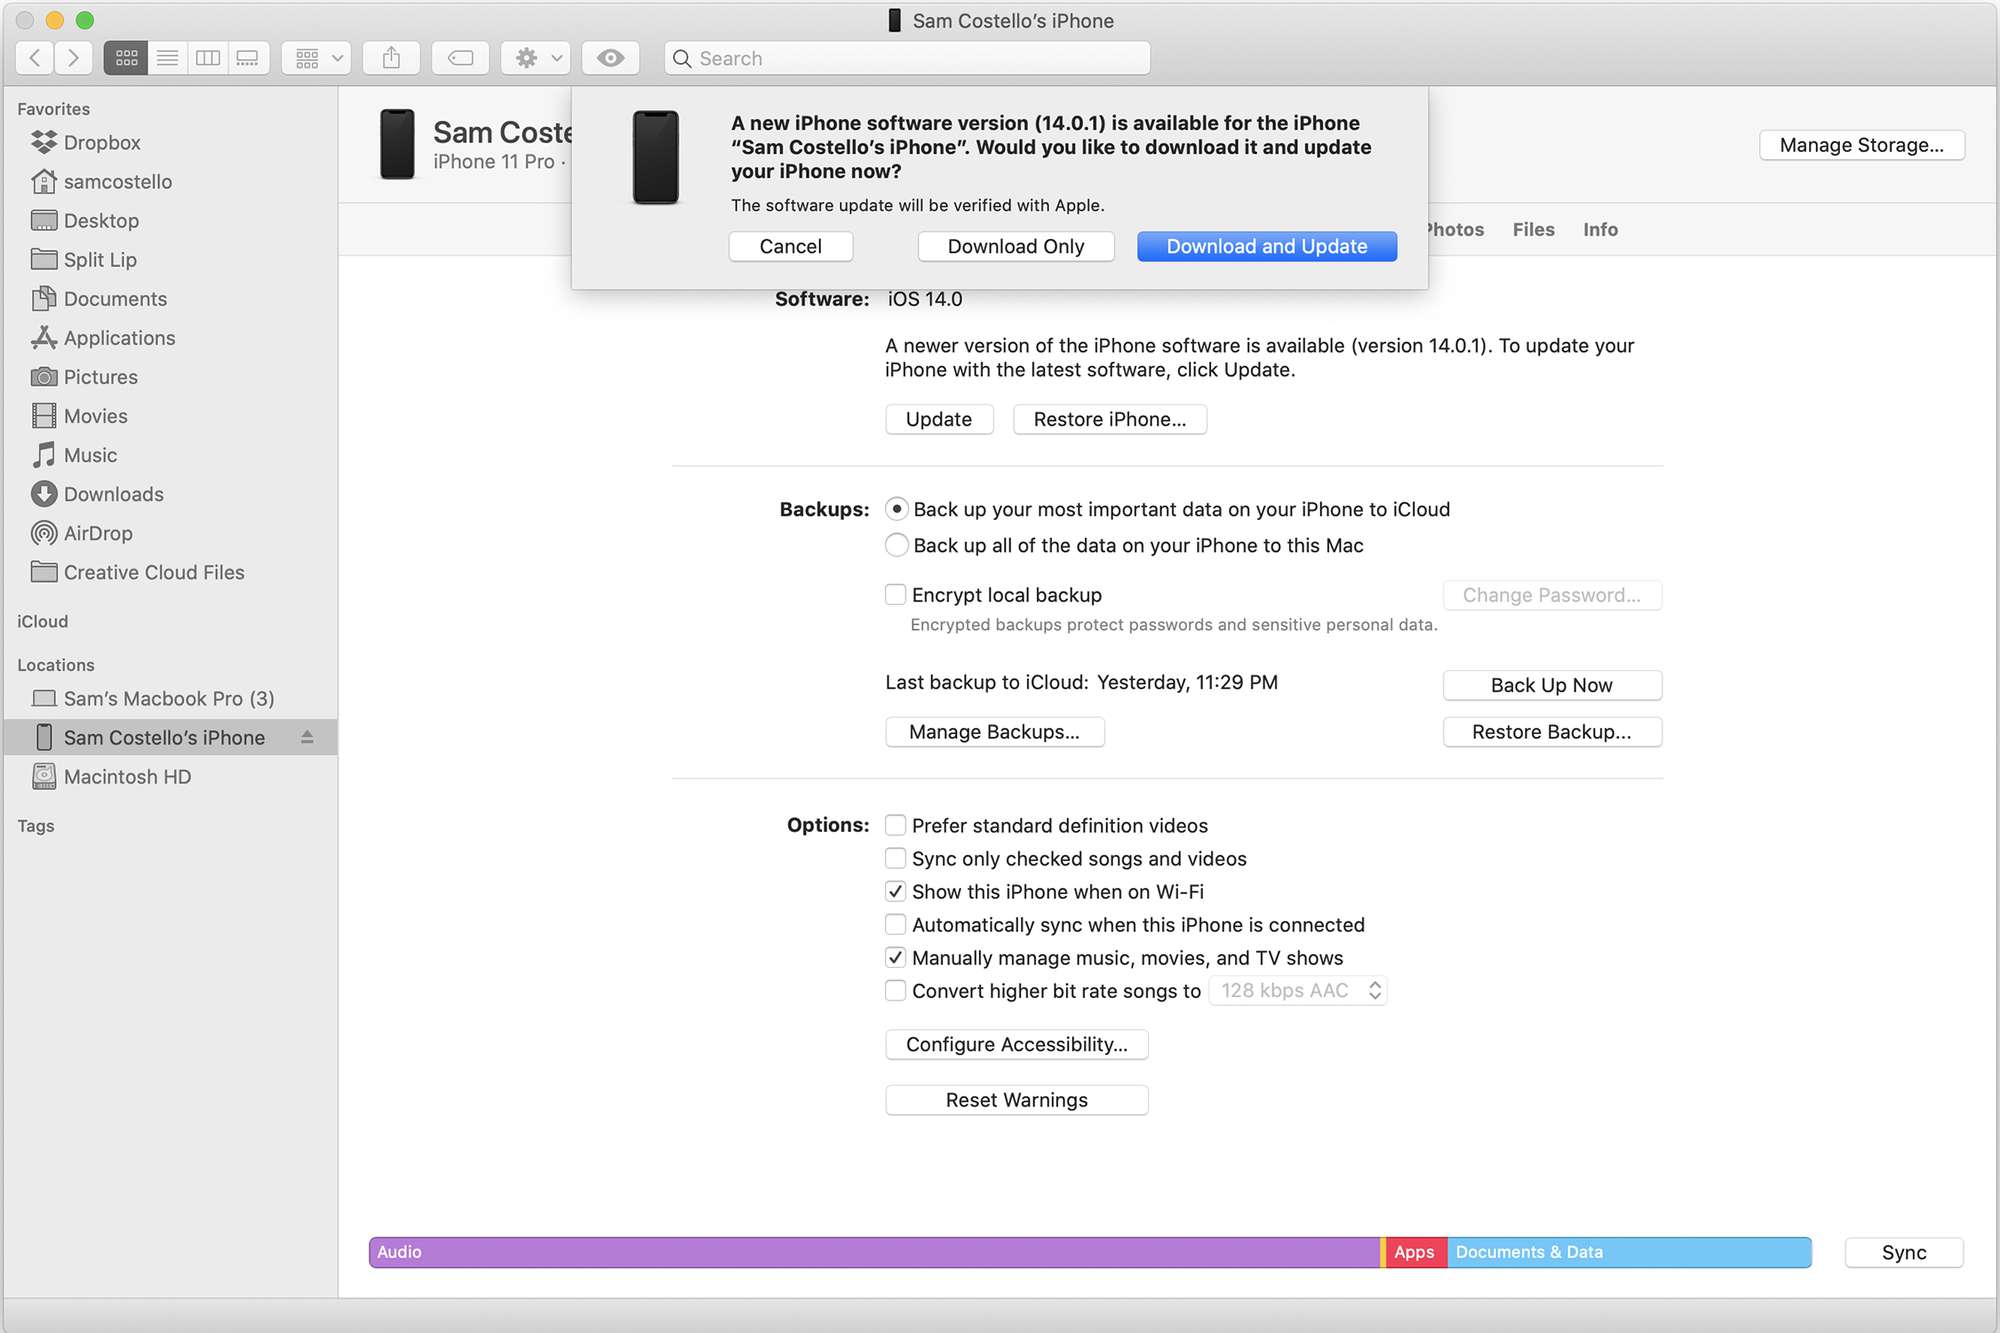Go back with the left arrow

(35, 58)
